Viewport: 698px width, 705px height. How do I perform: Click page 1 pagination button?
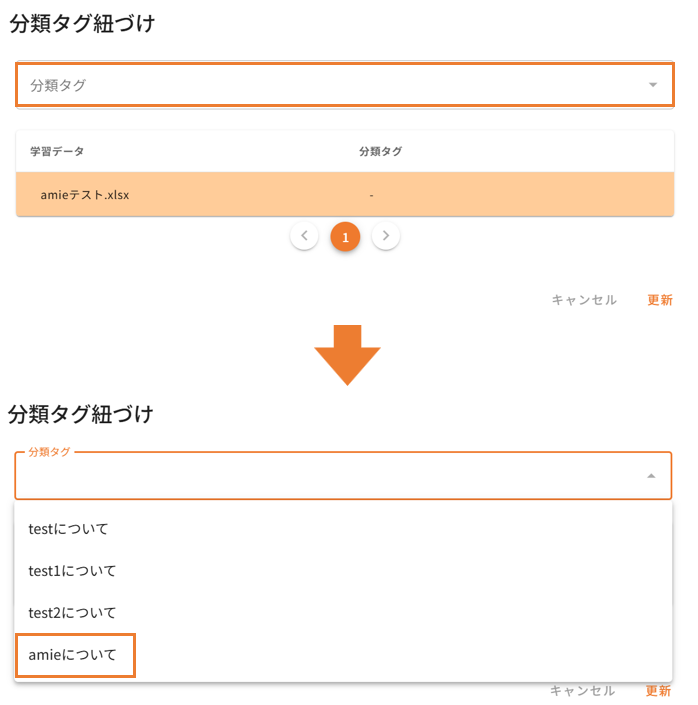(345, 237)
